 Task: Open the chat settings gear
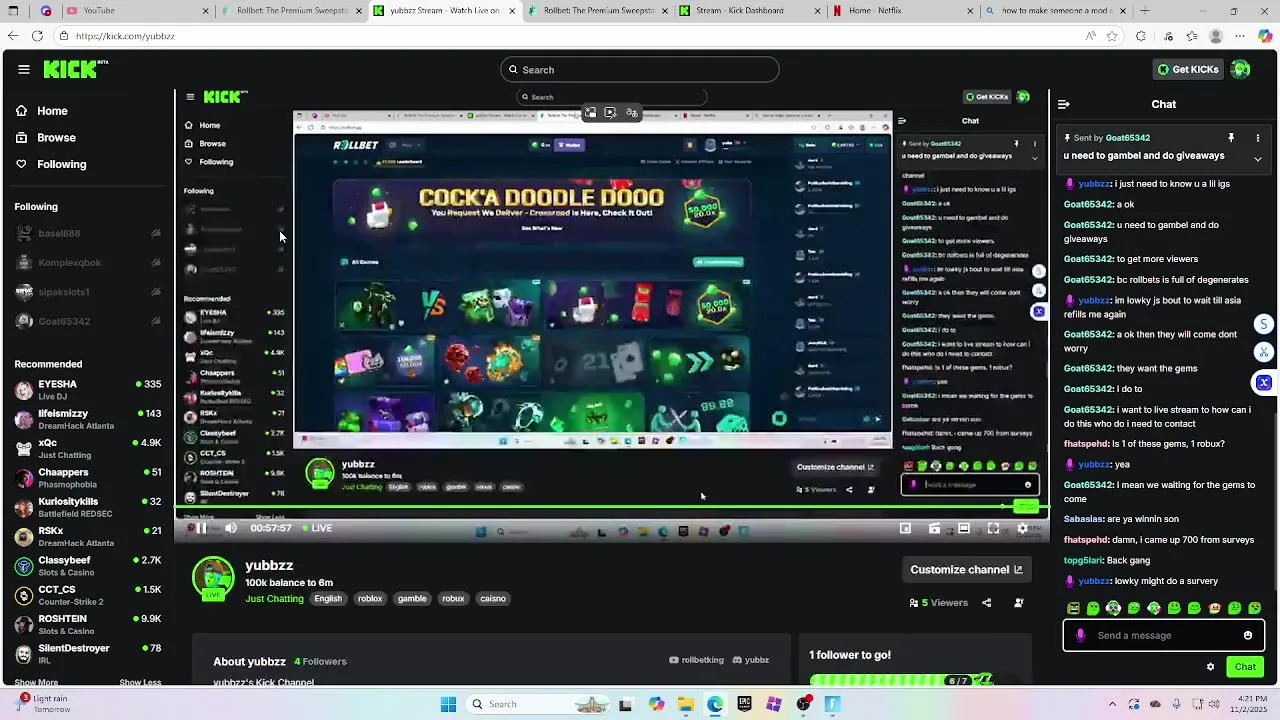coord(1210,667)
